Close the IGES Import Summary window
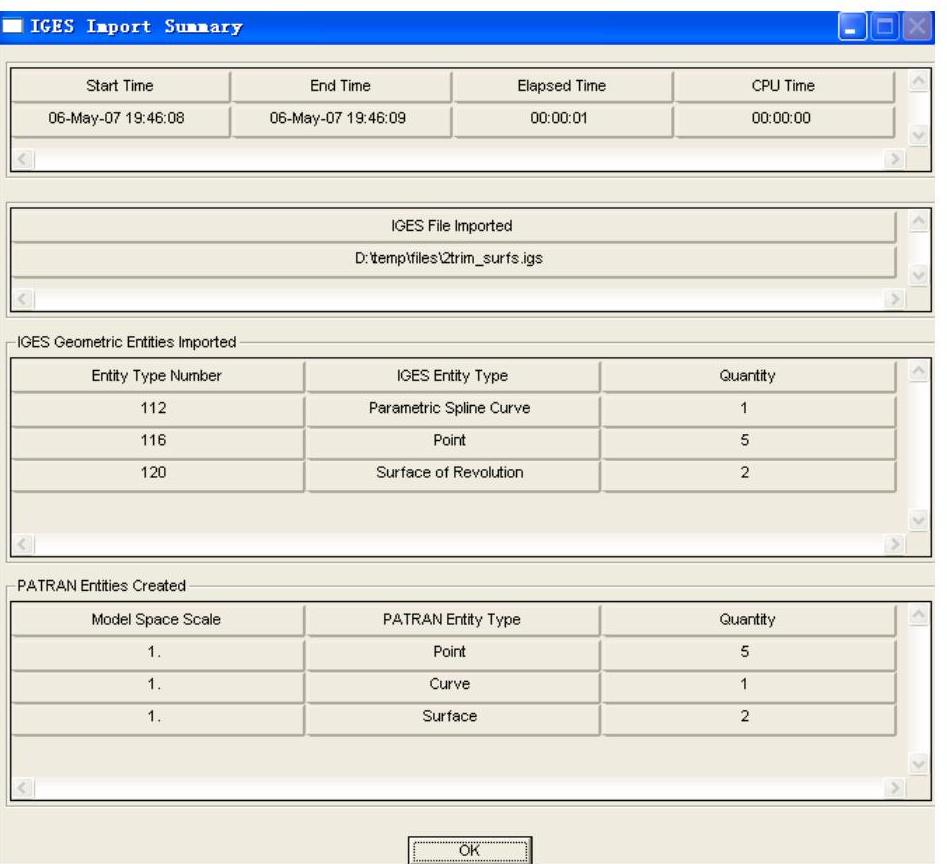 (917, 27)
